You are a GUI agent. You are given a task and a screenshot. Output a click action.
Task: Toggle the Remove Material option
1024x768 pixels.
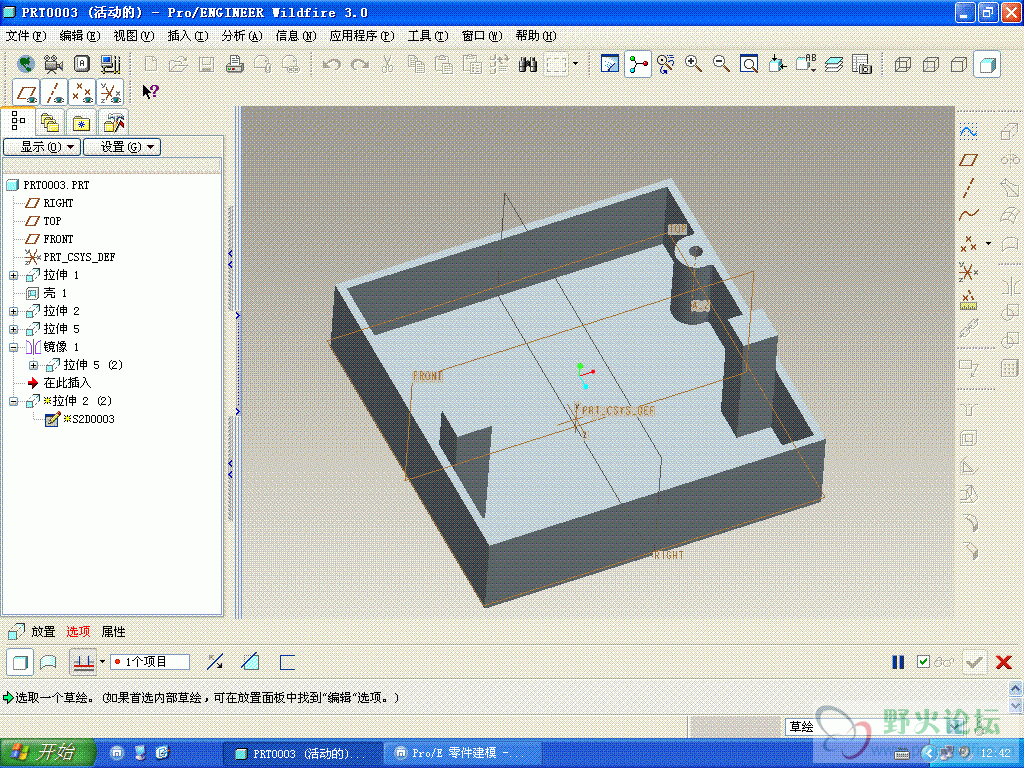[250, 662]
